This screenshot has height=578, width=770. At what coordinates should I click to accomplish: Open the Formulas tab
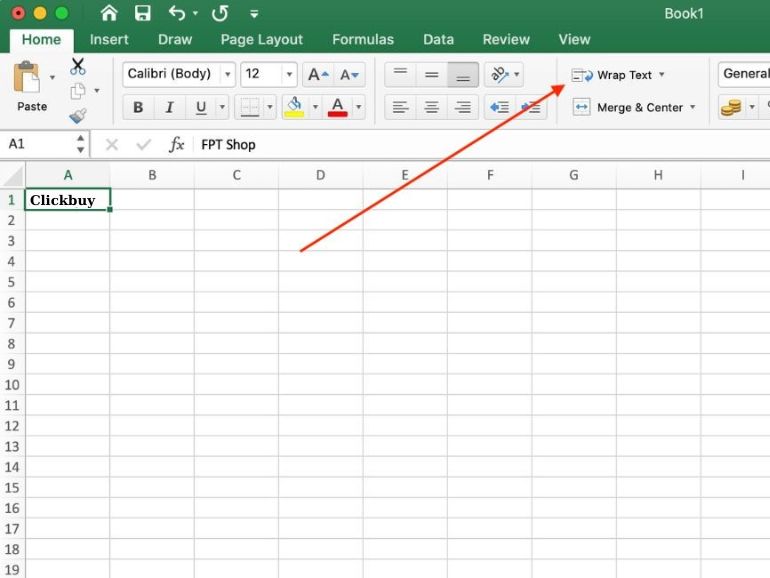tap(363, 39)
